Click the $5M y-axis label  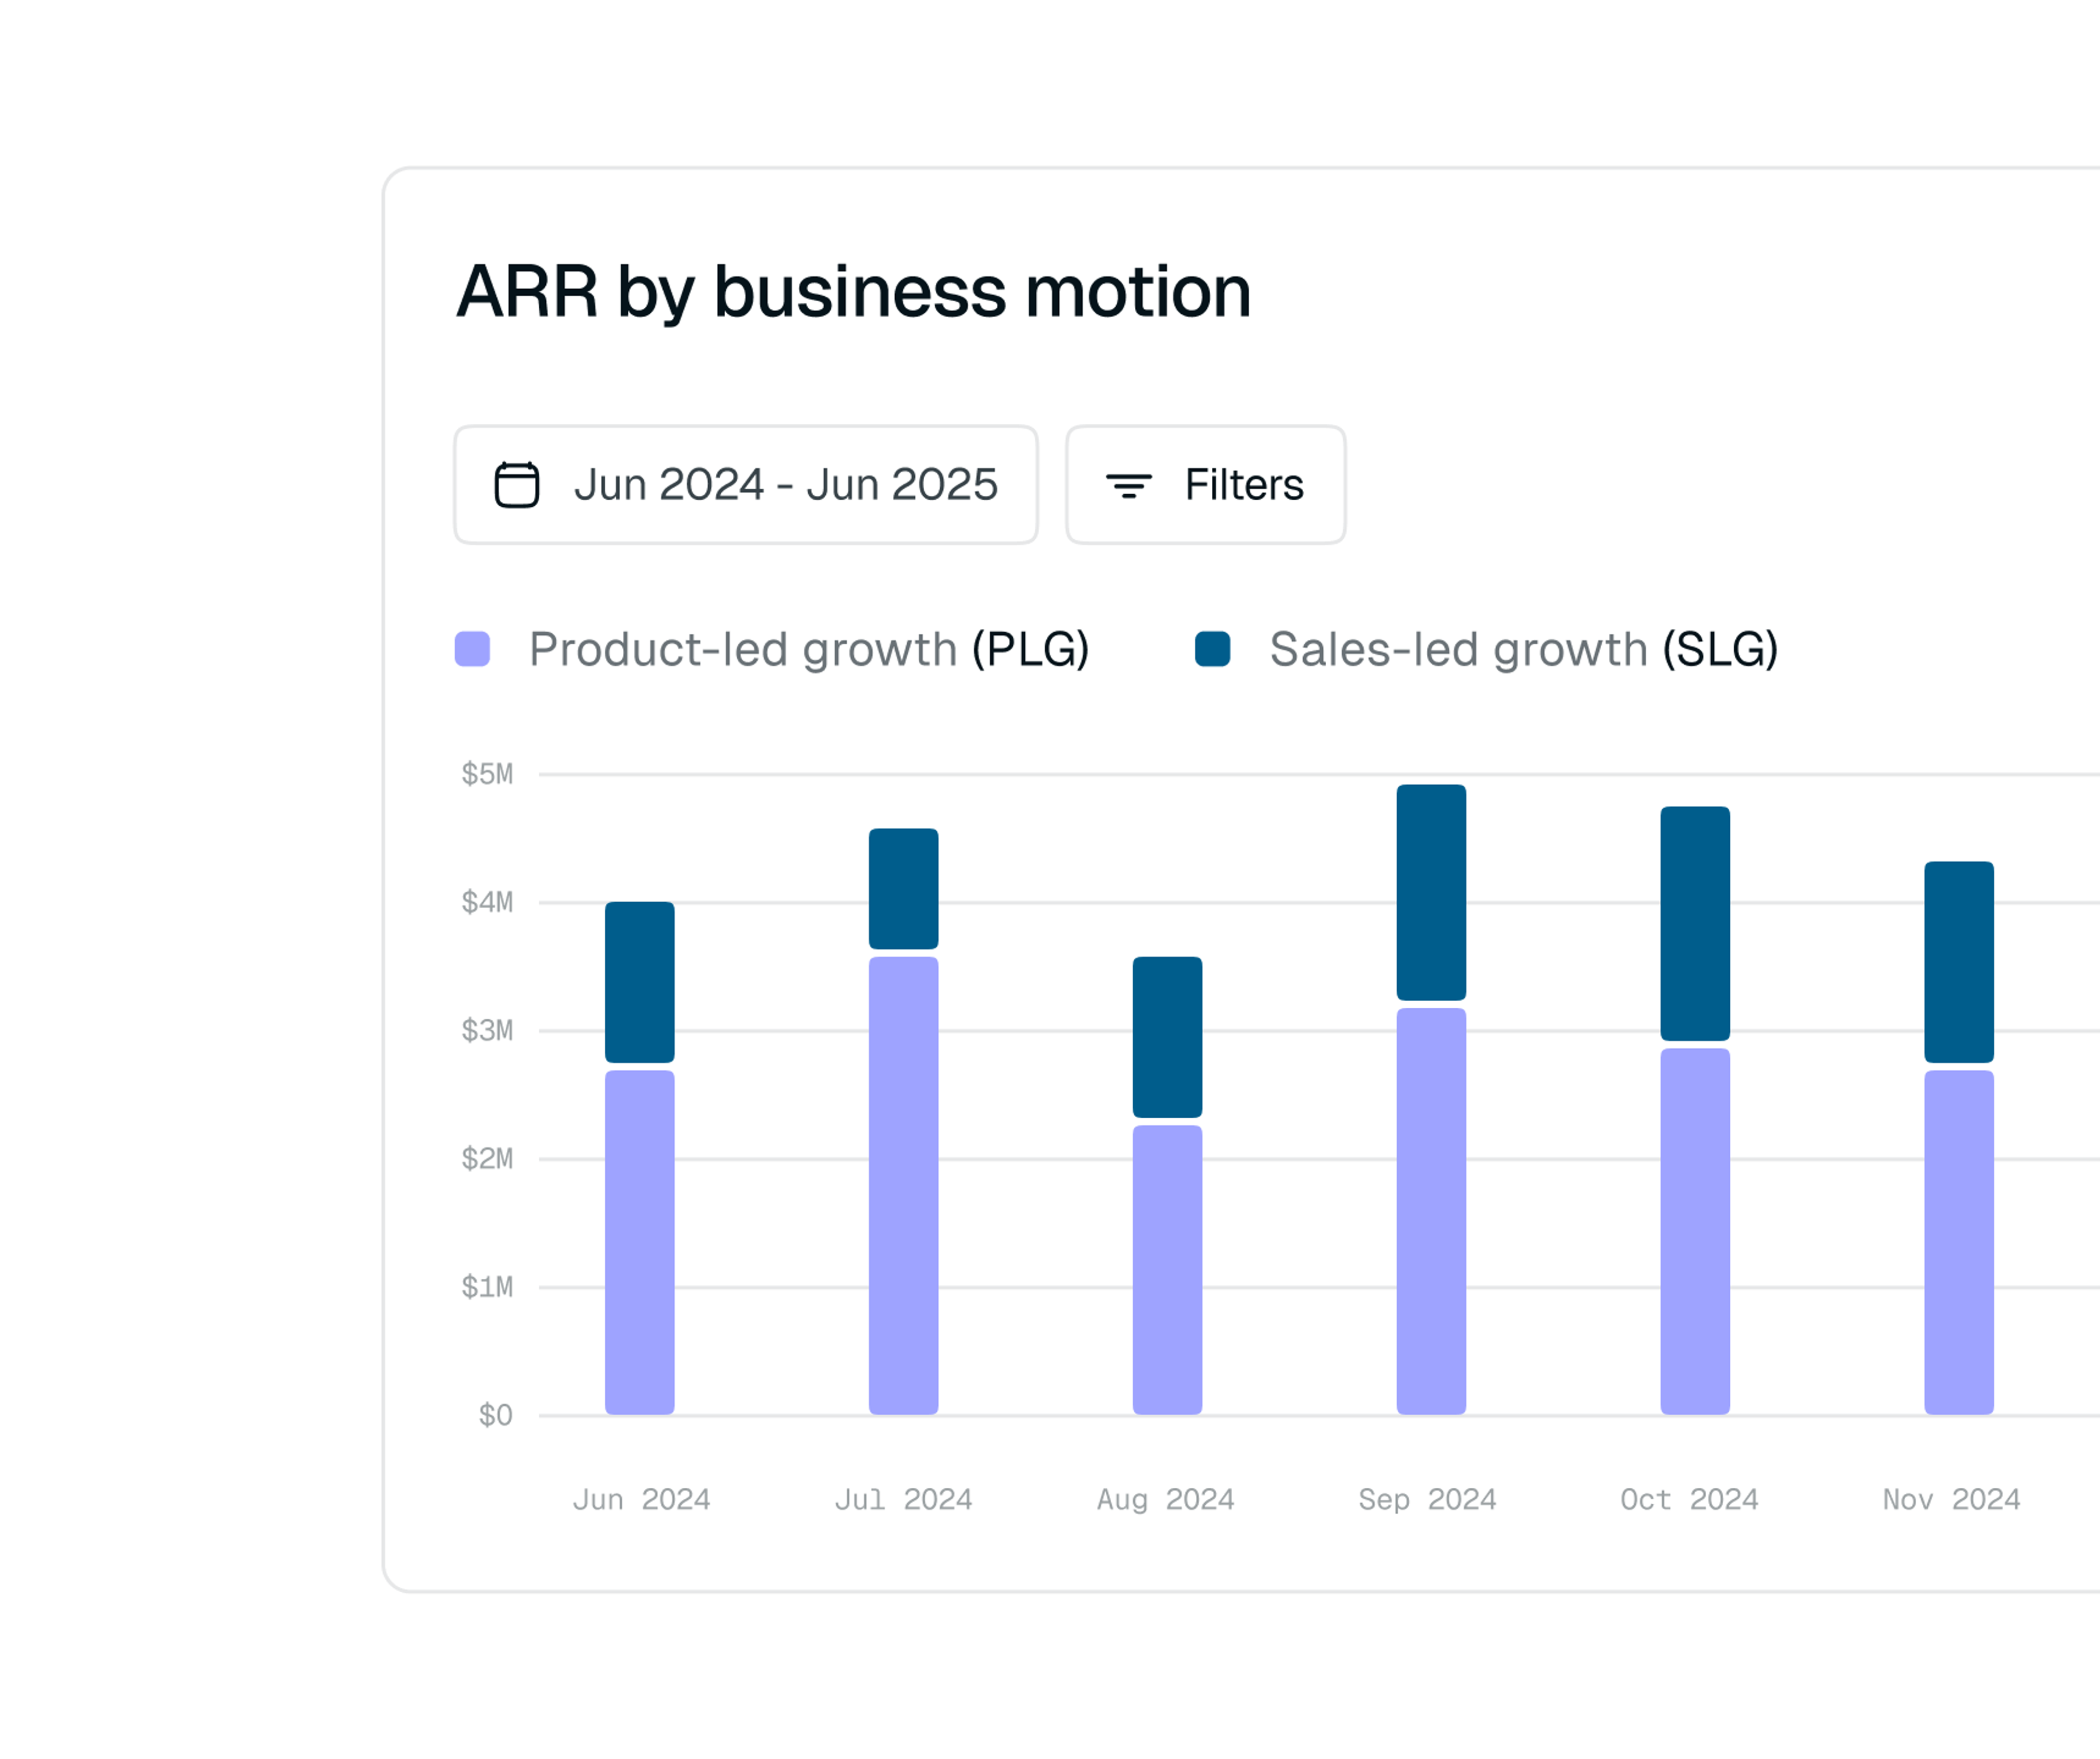487,773
